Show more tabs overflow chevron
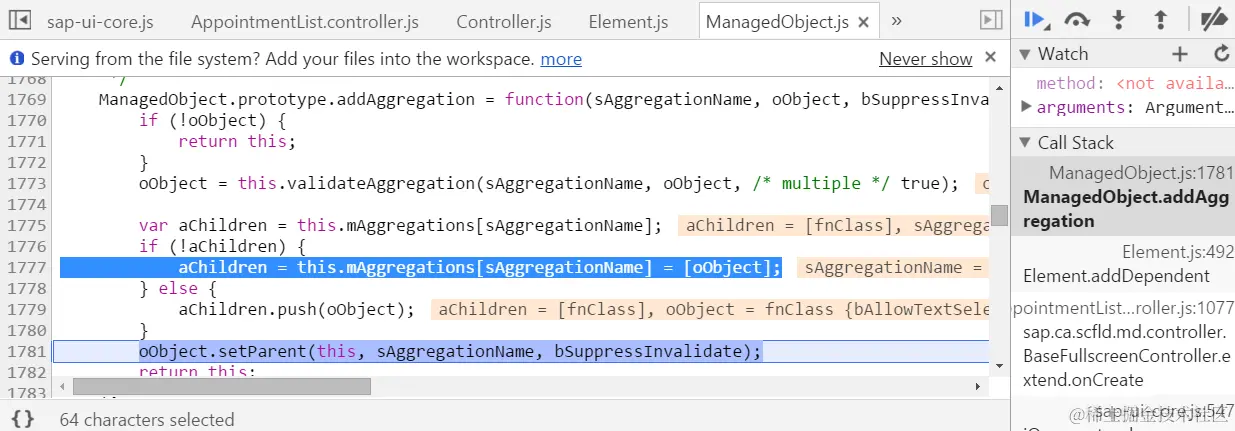The width and height of the screenshot is (1235, 431). tap(896, 20)
